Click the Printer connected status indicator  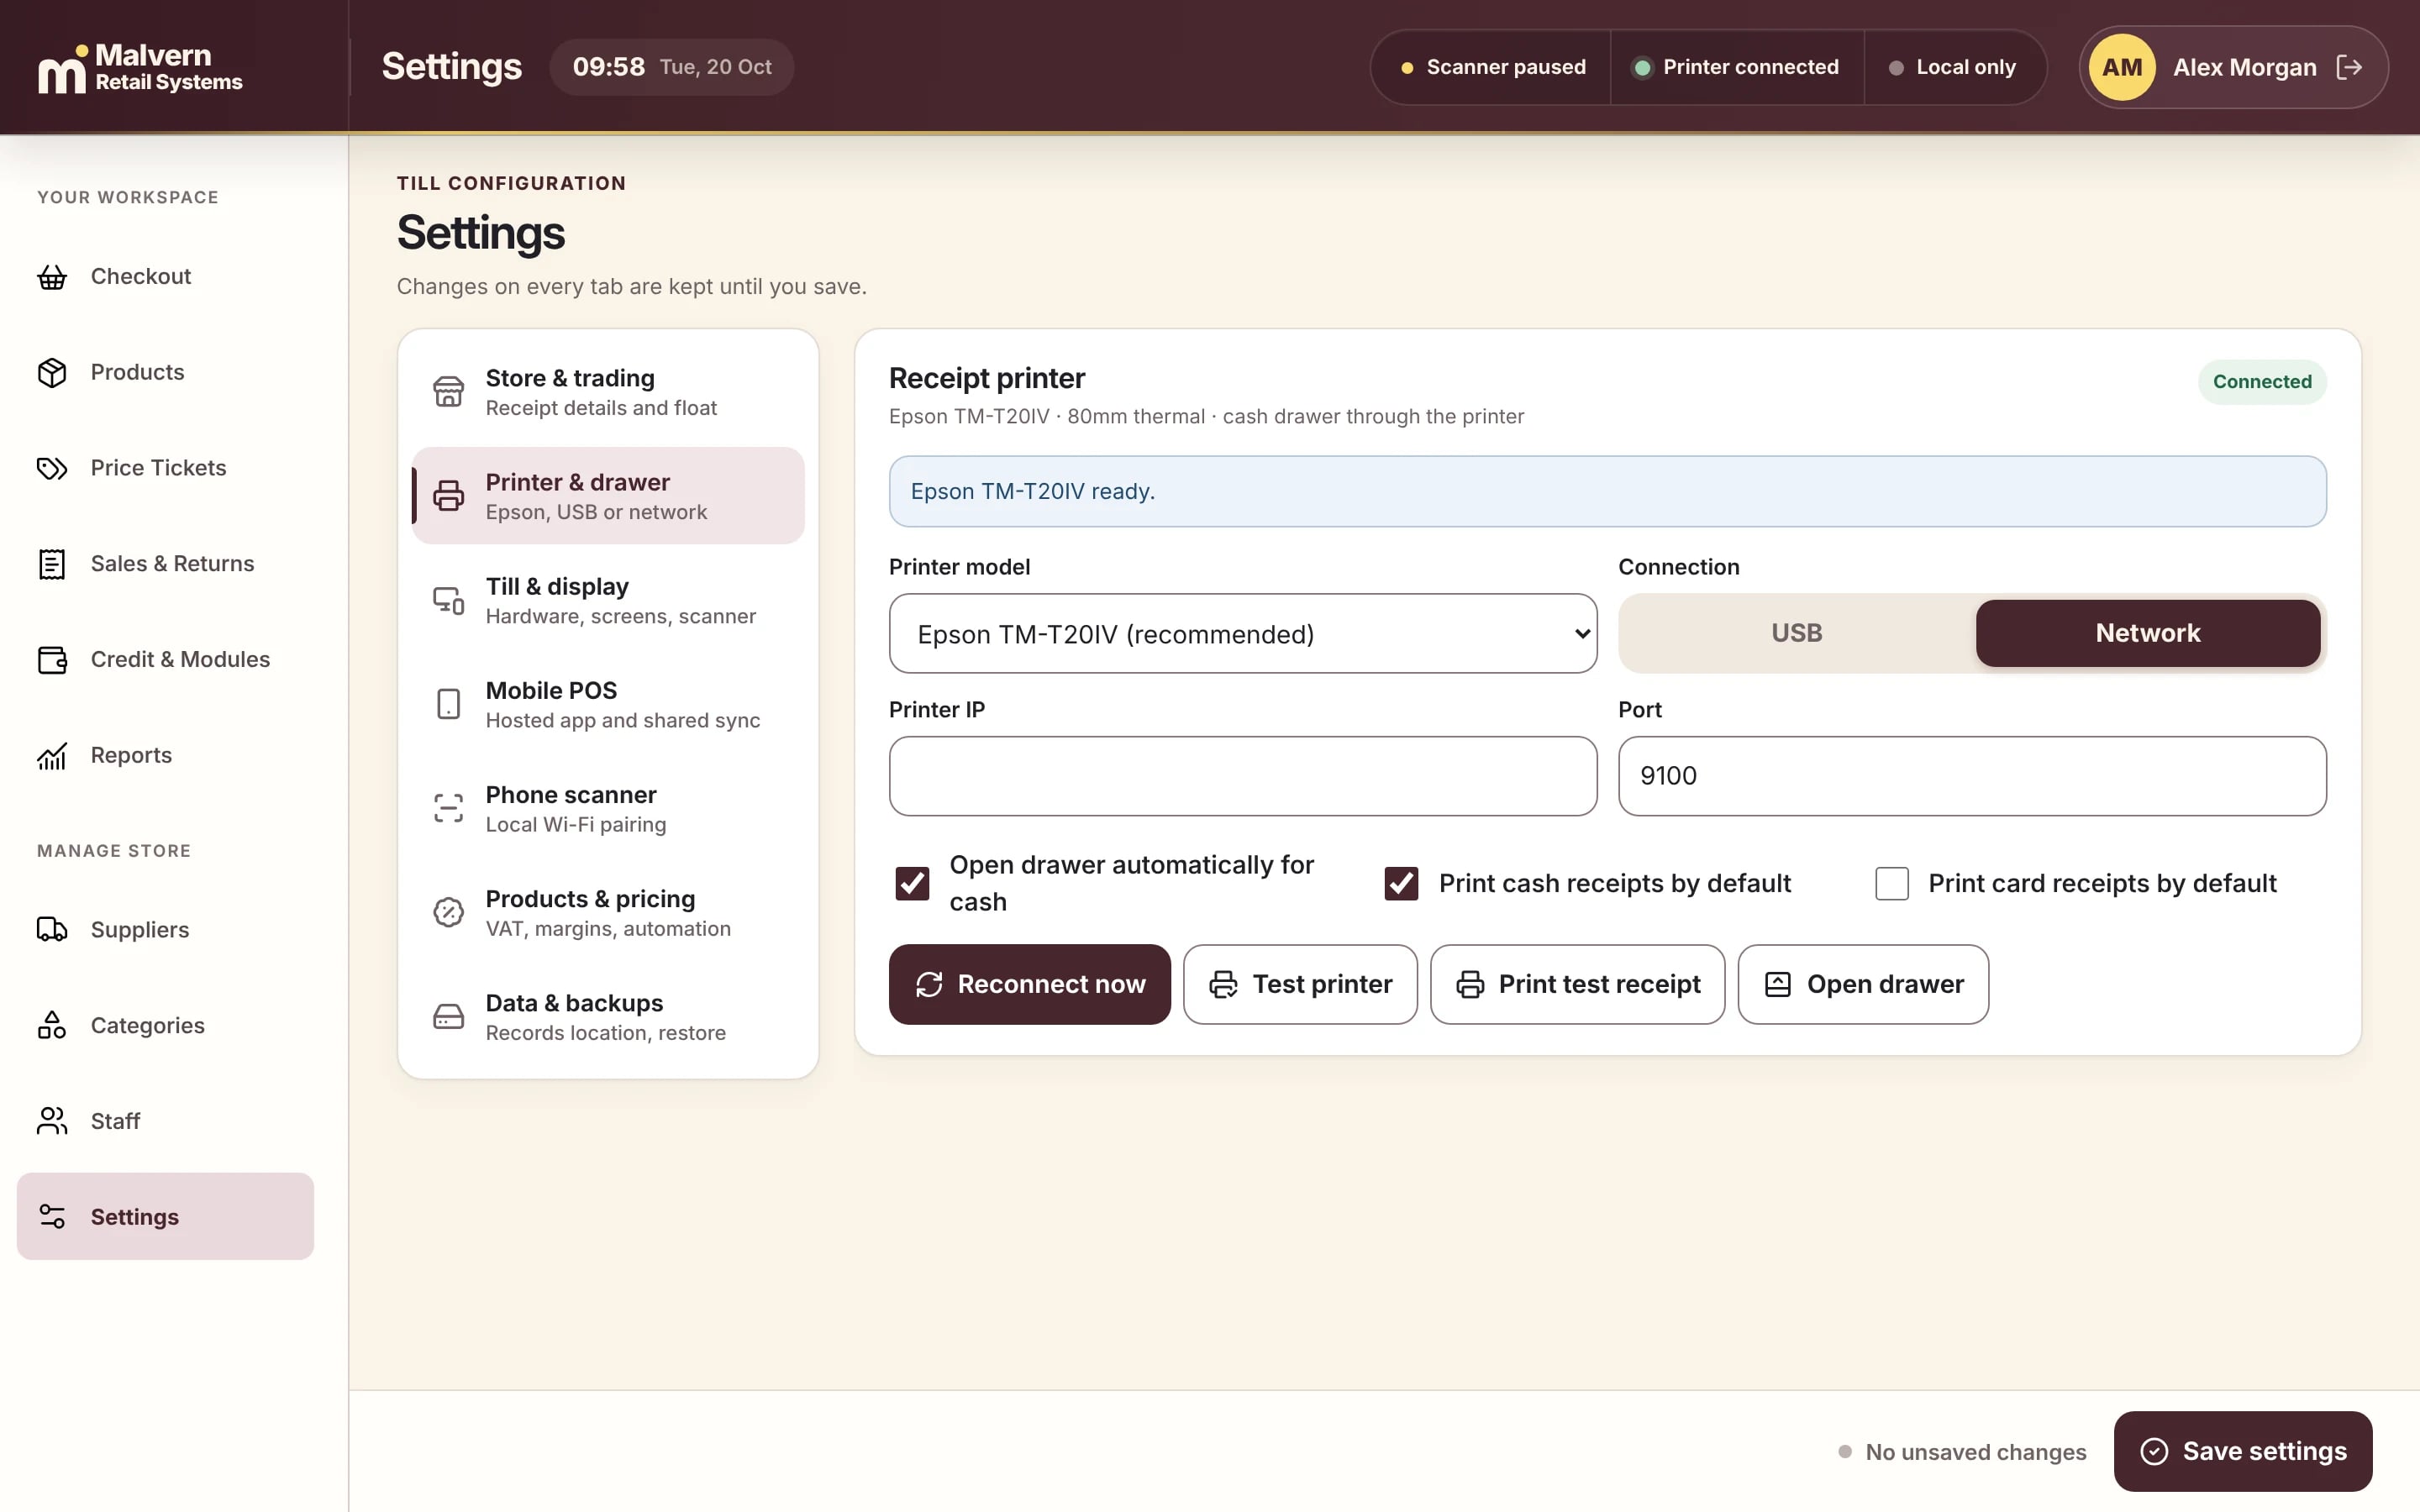point(1736,67)
